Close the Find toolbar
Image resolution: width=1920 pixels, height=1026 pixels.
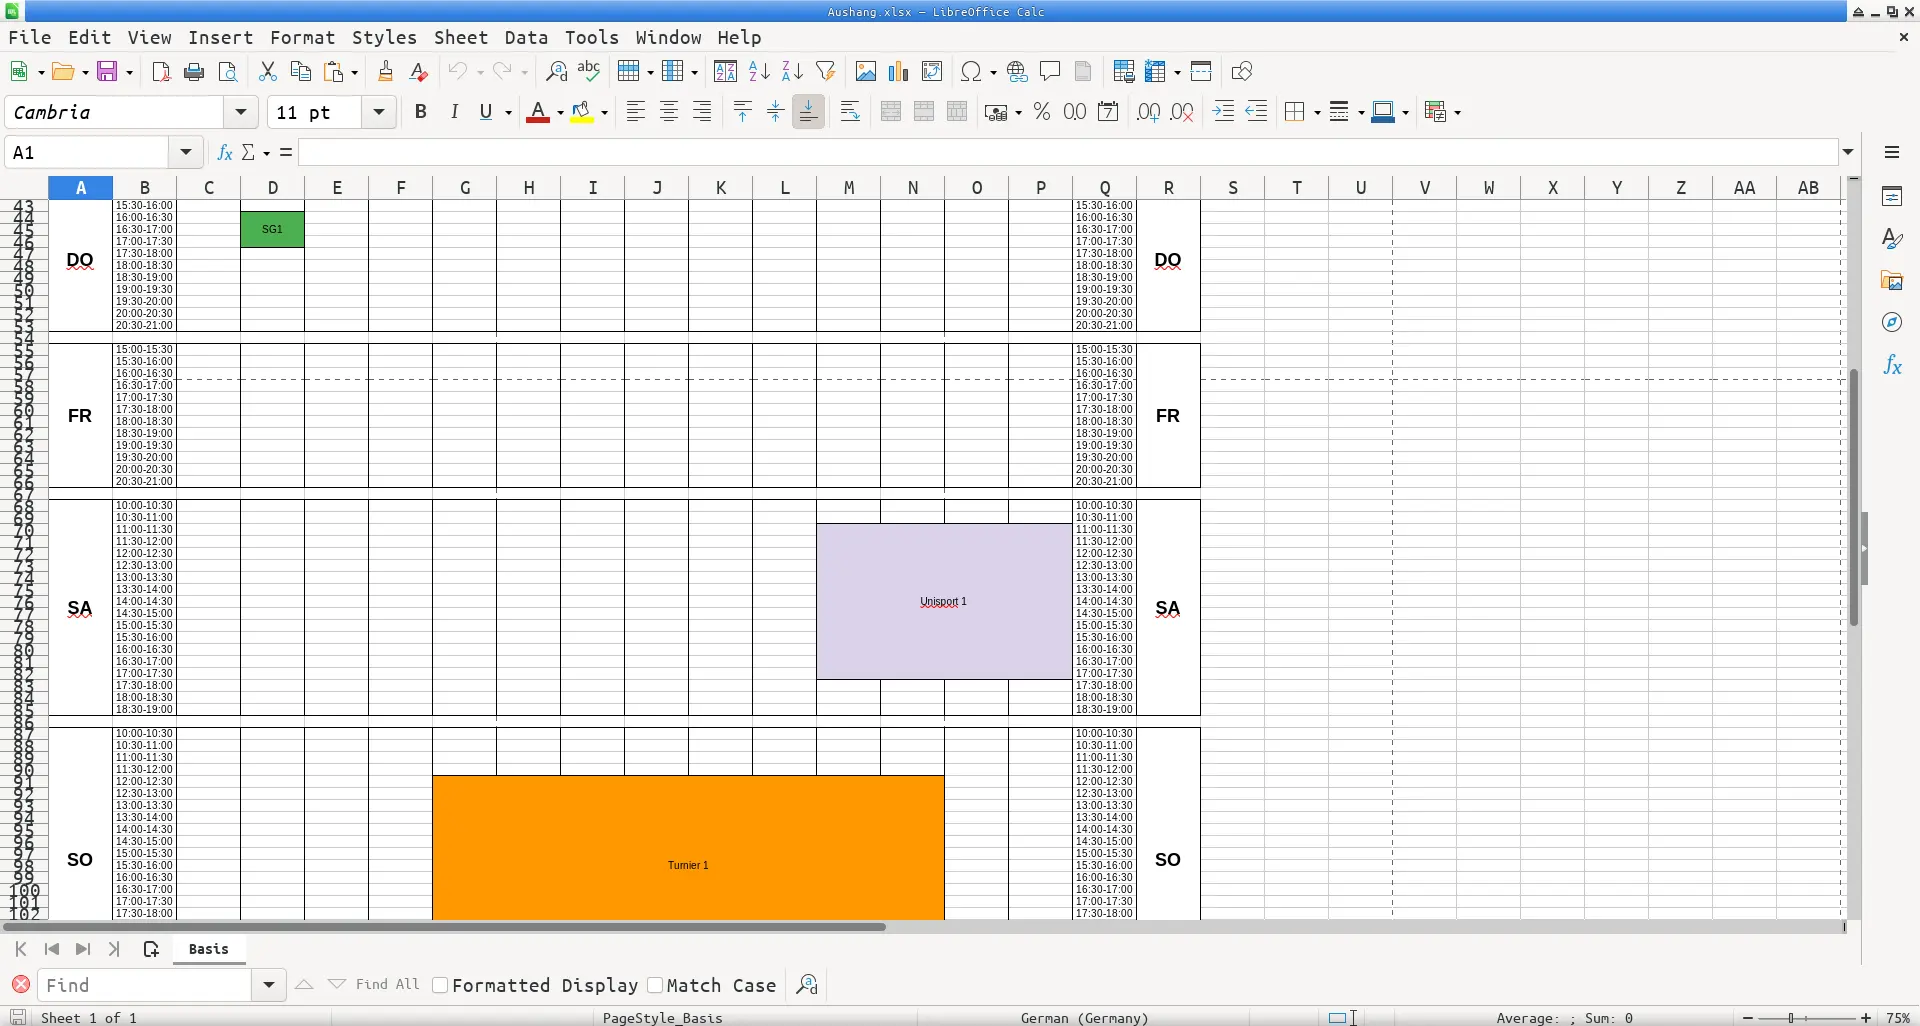[20, 985]
